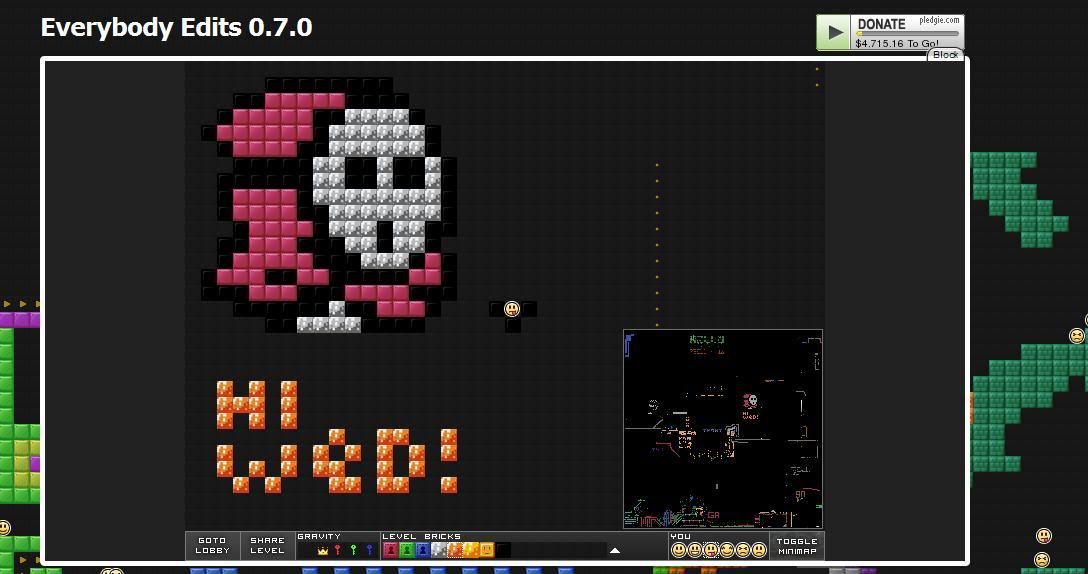The image size is (1088, 574).
Task: Choose the yellow gold brick
Action: (x=471, y=550)
